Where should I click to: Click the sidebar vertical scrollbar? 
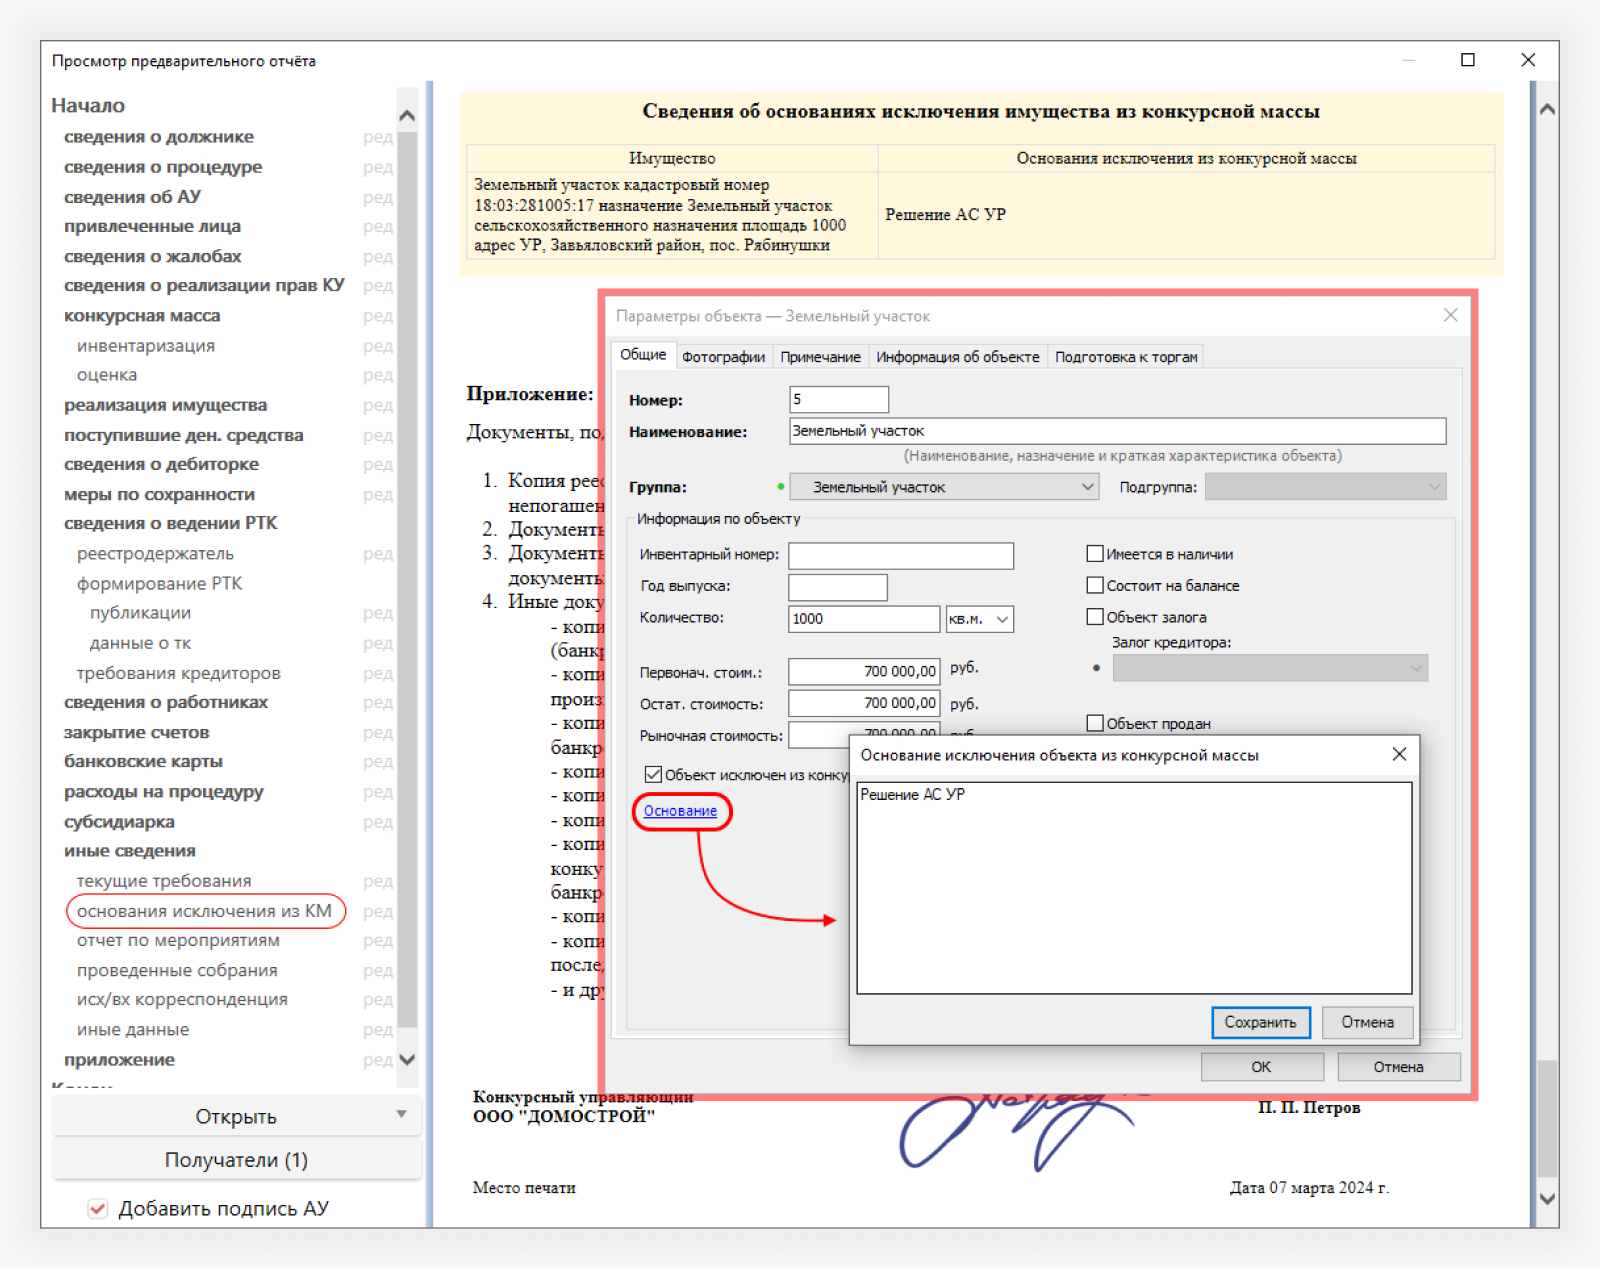[407, 580]
